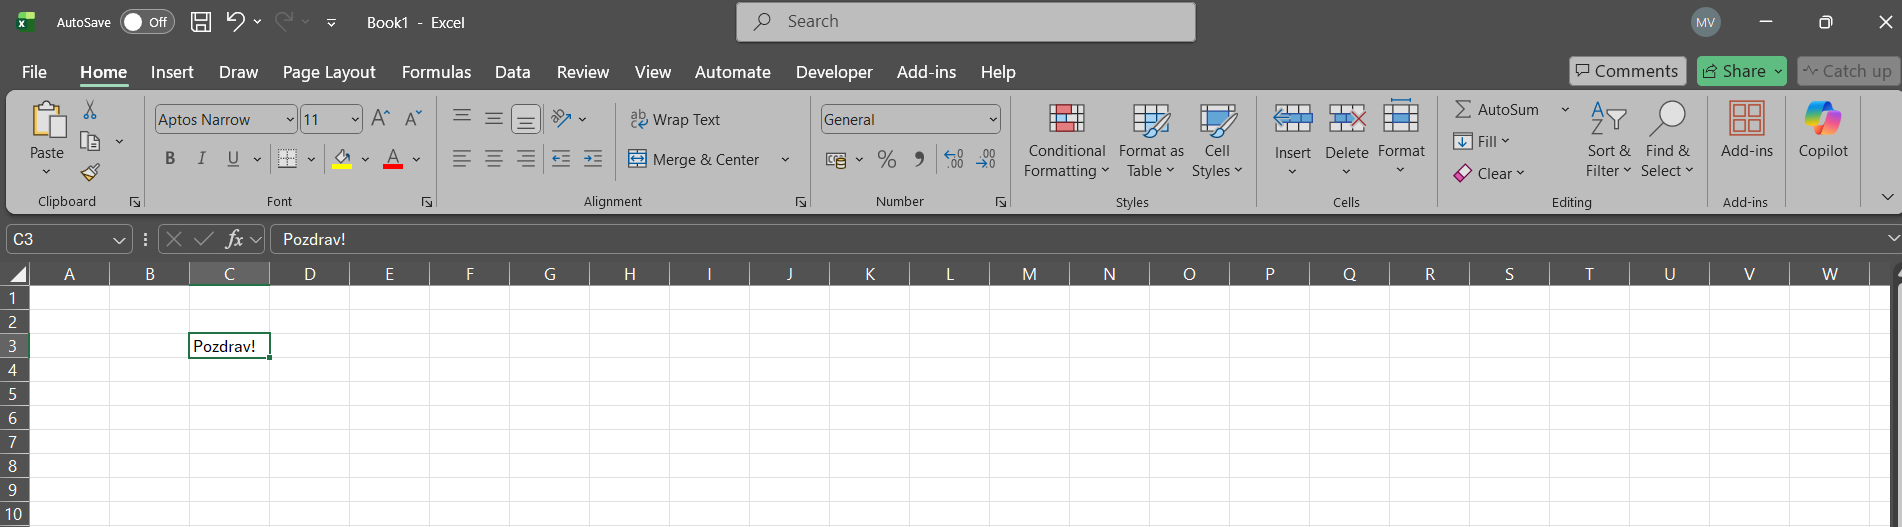Switch to the Formulas tab
The image size is (1902, 527).
click(x=436, y=72)
